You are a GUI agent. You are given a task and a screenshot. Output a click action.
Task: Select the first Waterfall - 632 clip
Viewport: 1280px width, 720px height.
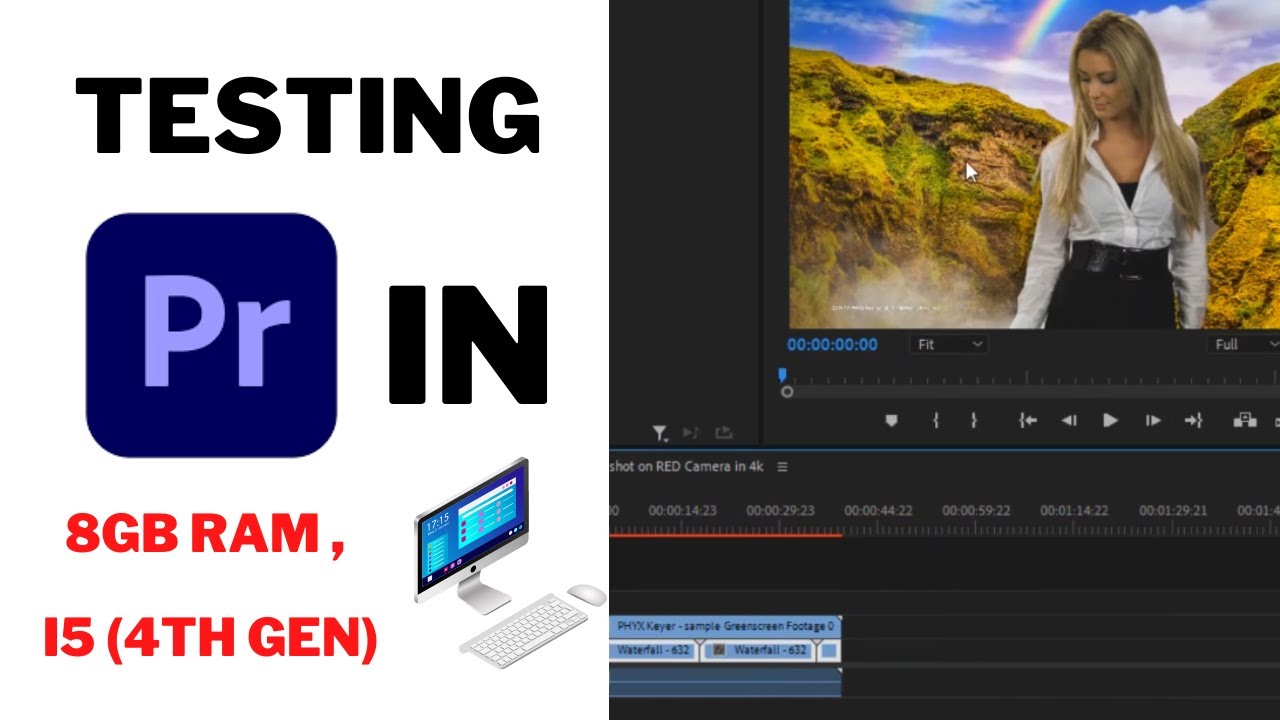click(x=654, y=650)
